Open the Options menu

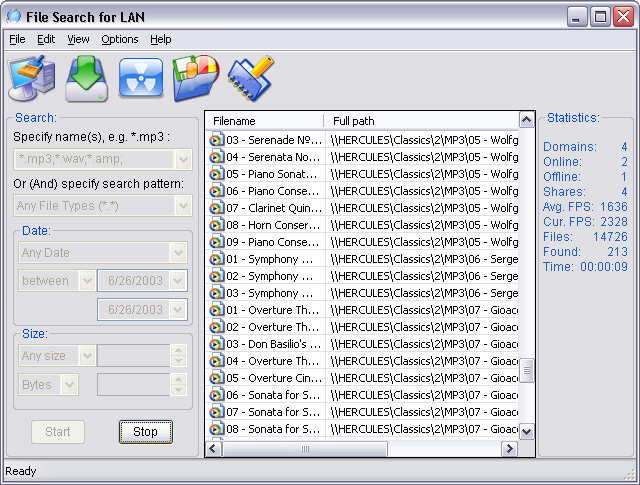click(120, 39)
